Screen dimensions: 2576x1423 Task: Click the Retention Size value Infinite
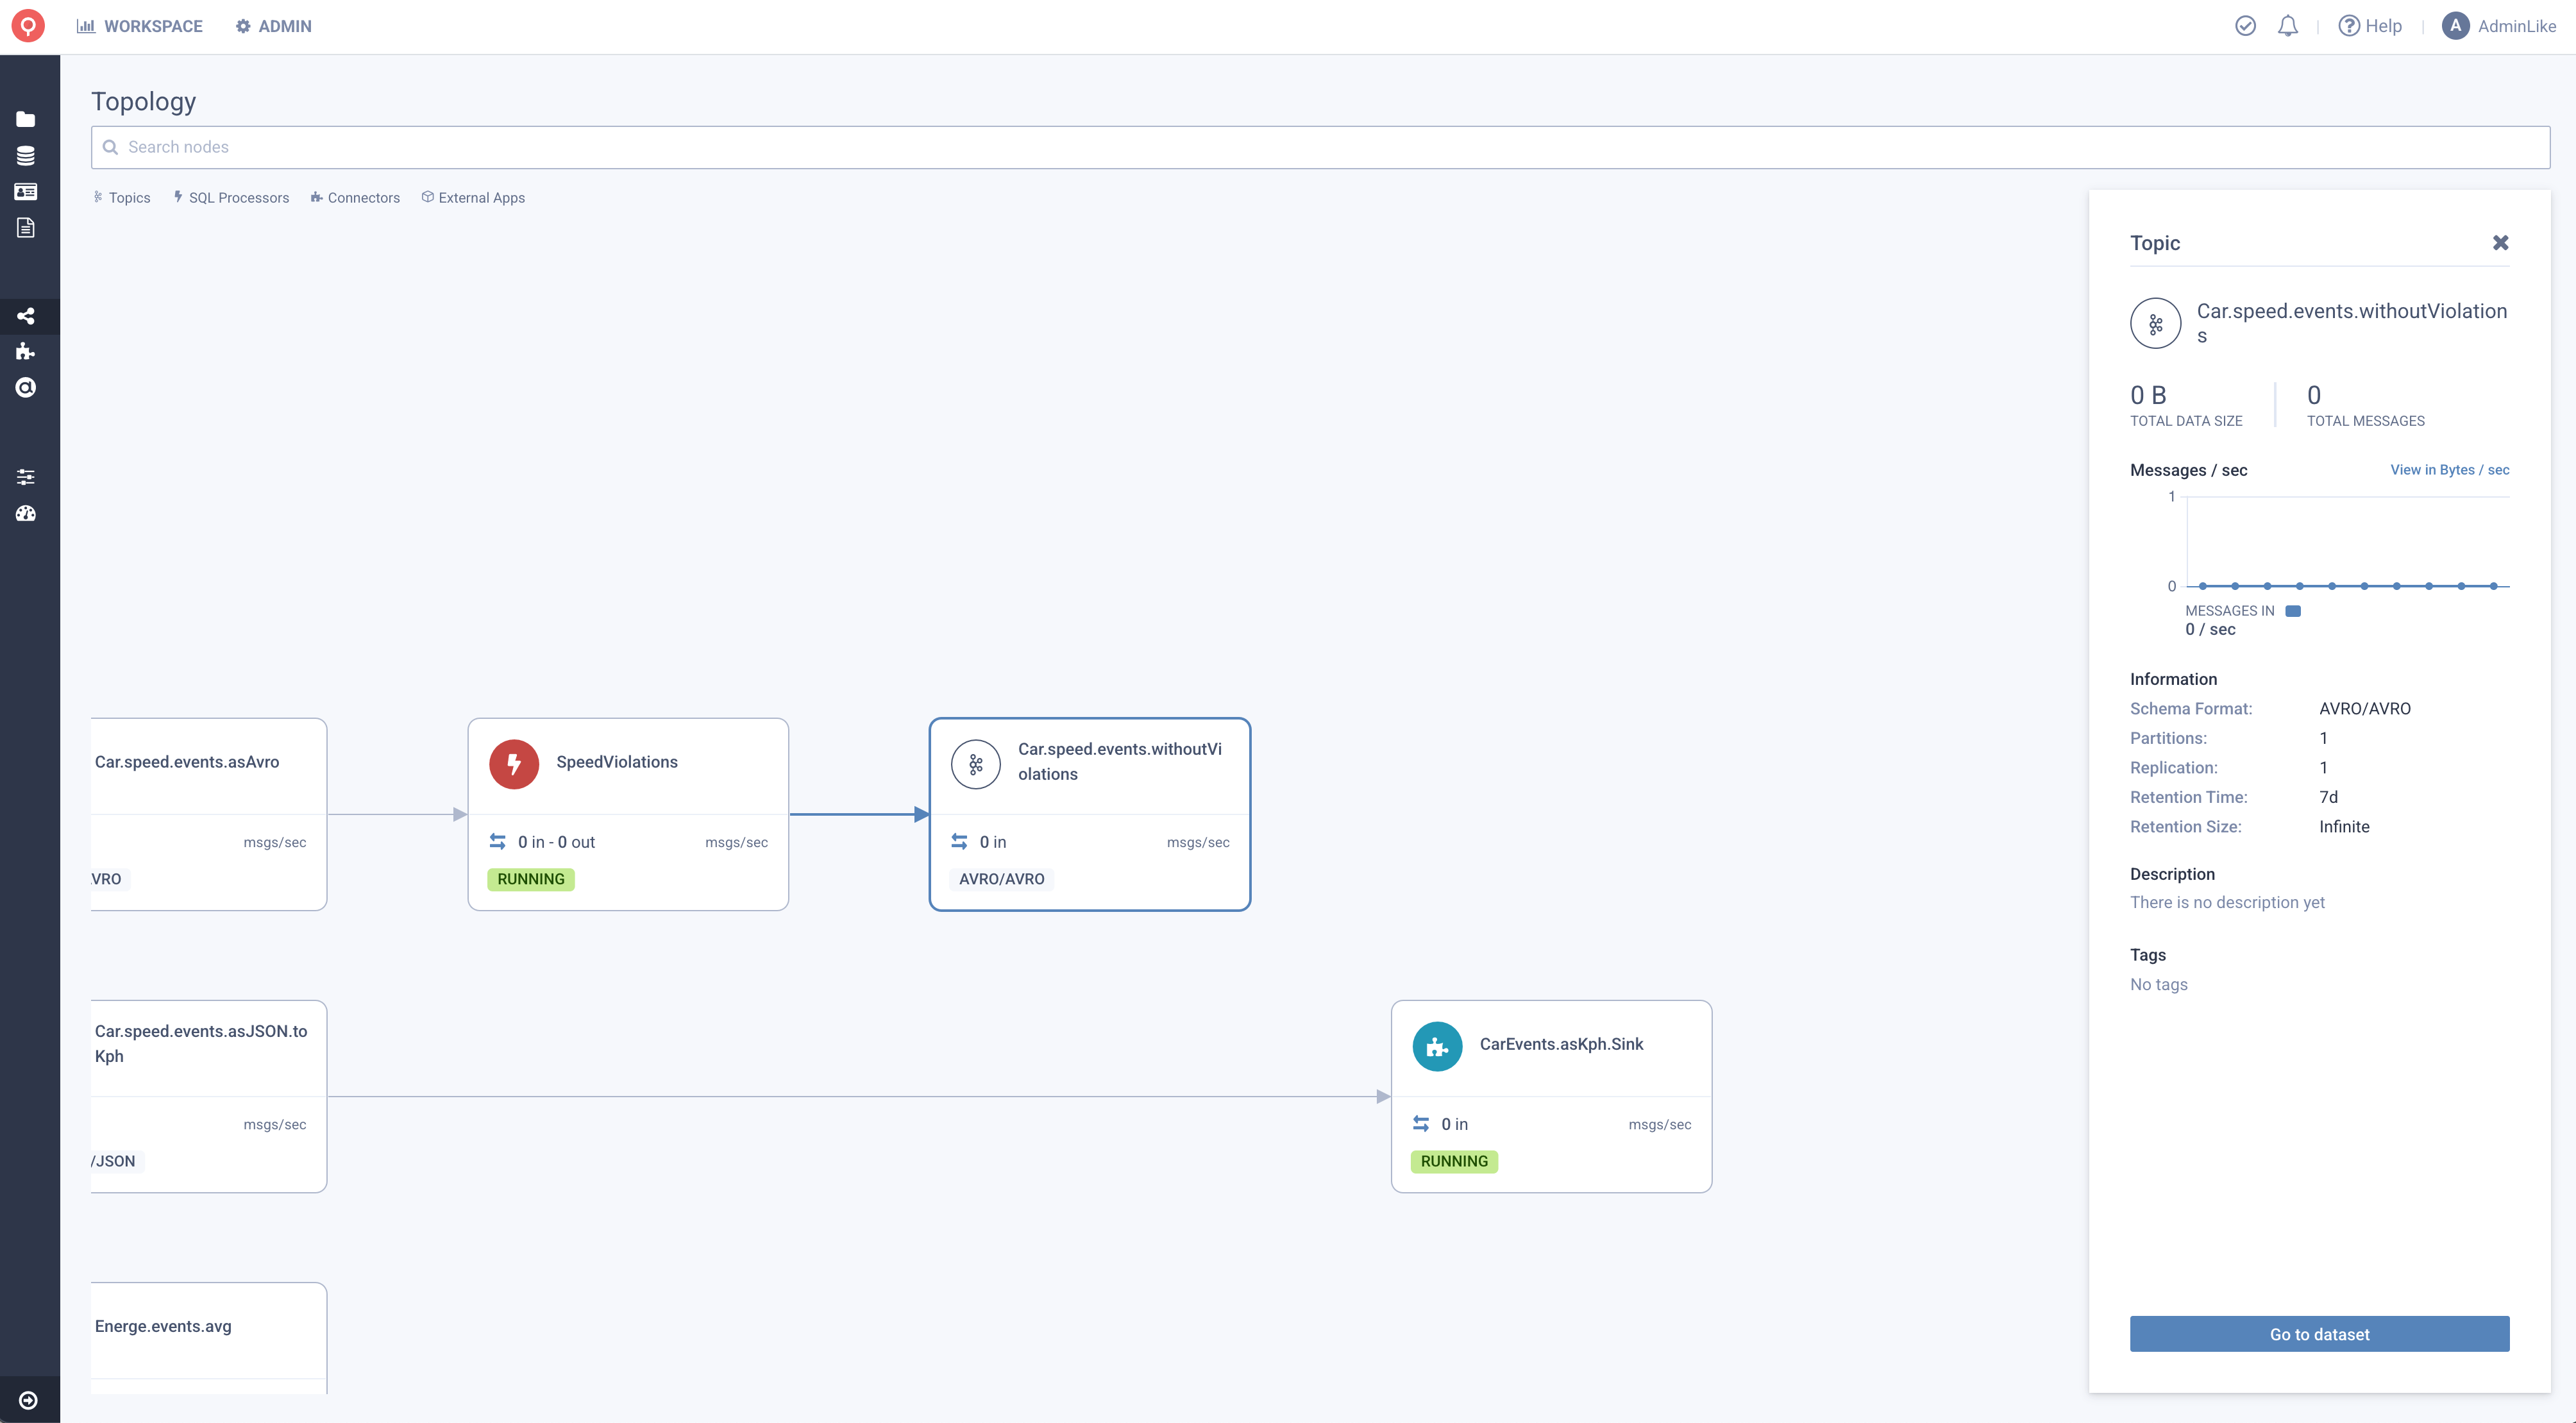click(2344, 826)
